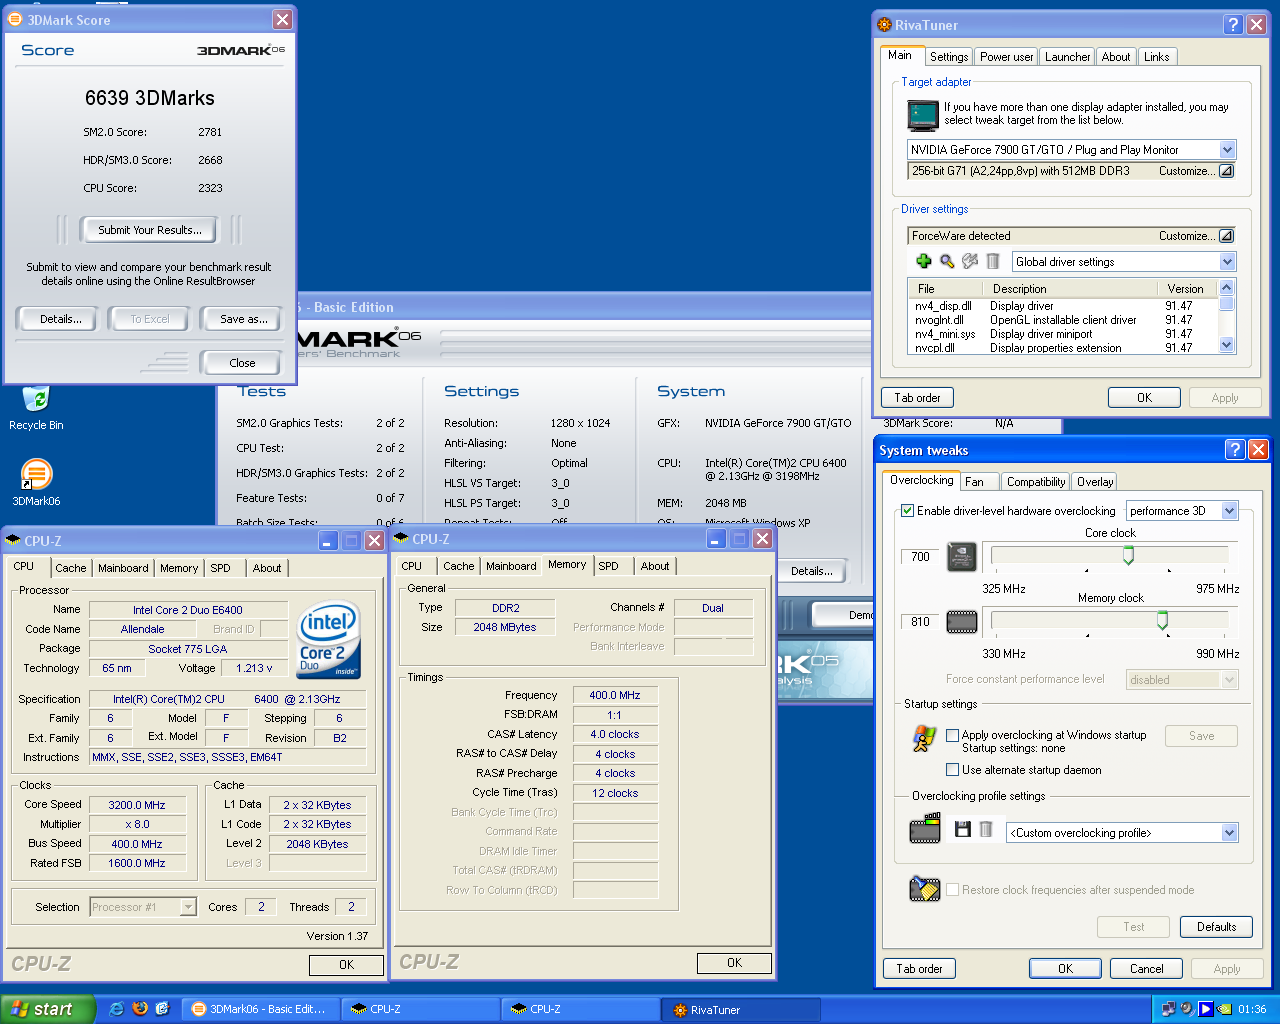Click the trash icon beside Global driver settings

point(993,261)
